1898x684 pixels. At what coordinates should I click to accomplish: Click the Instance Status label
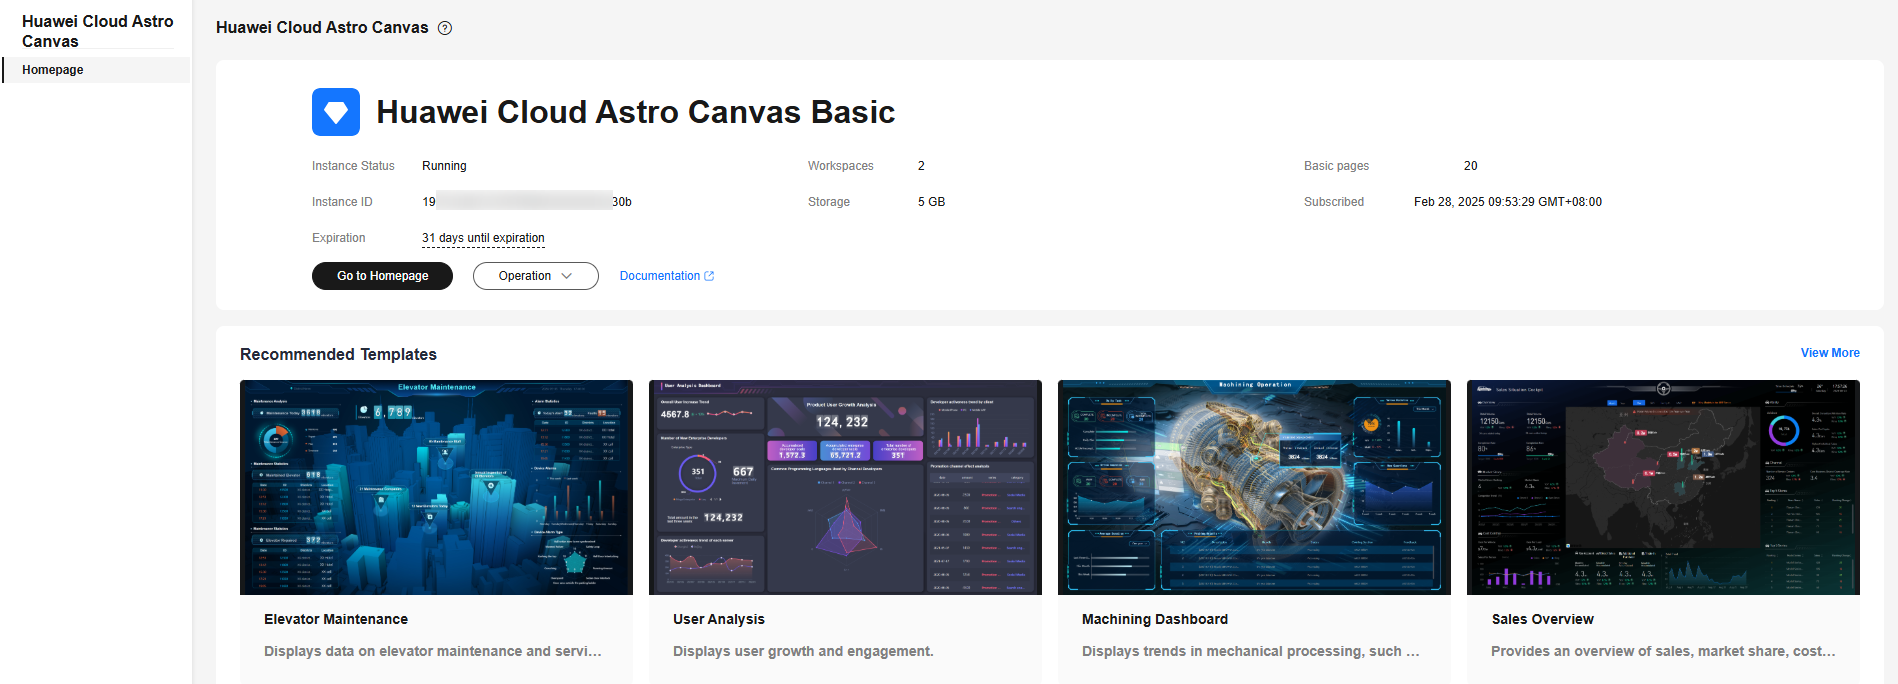tap(353, 166)
